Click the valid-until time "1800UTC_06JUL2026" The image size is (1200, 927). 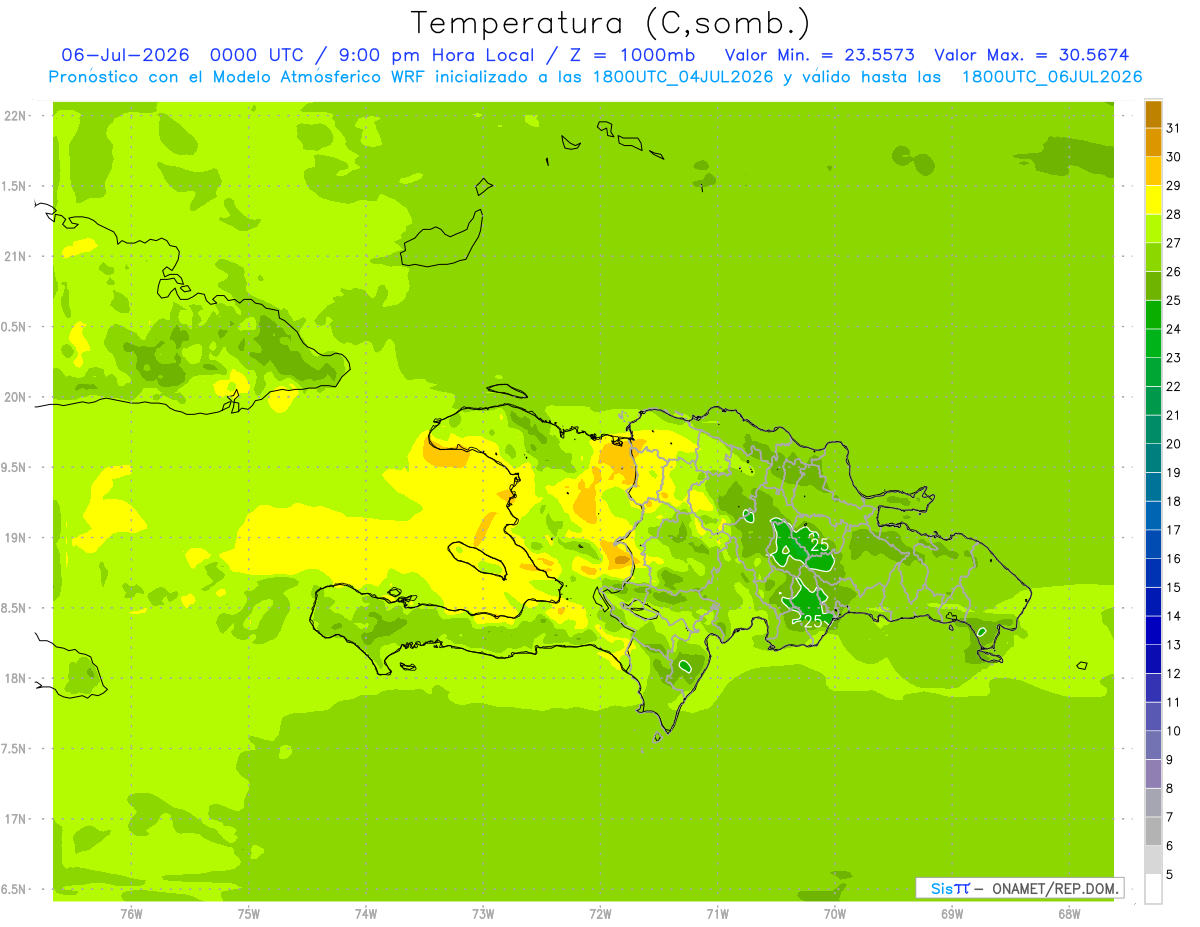tap(1052, 77)
